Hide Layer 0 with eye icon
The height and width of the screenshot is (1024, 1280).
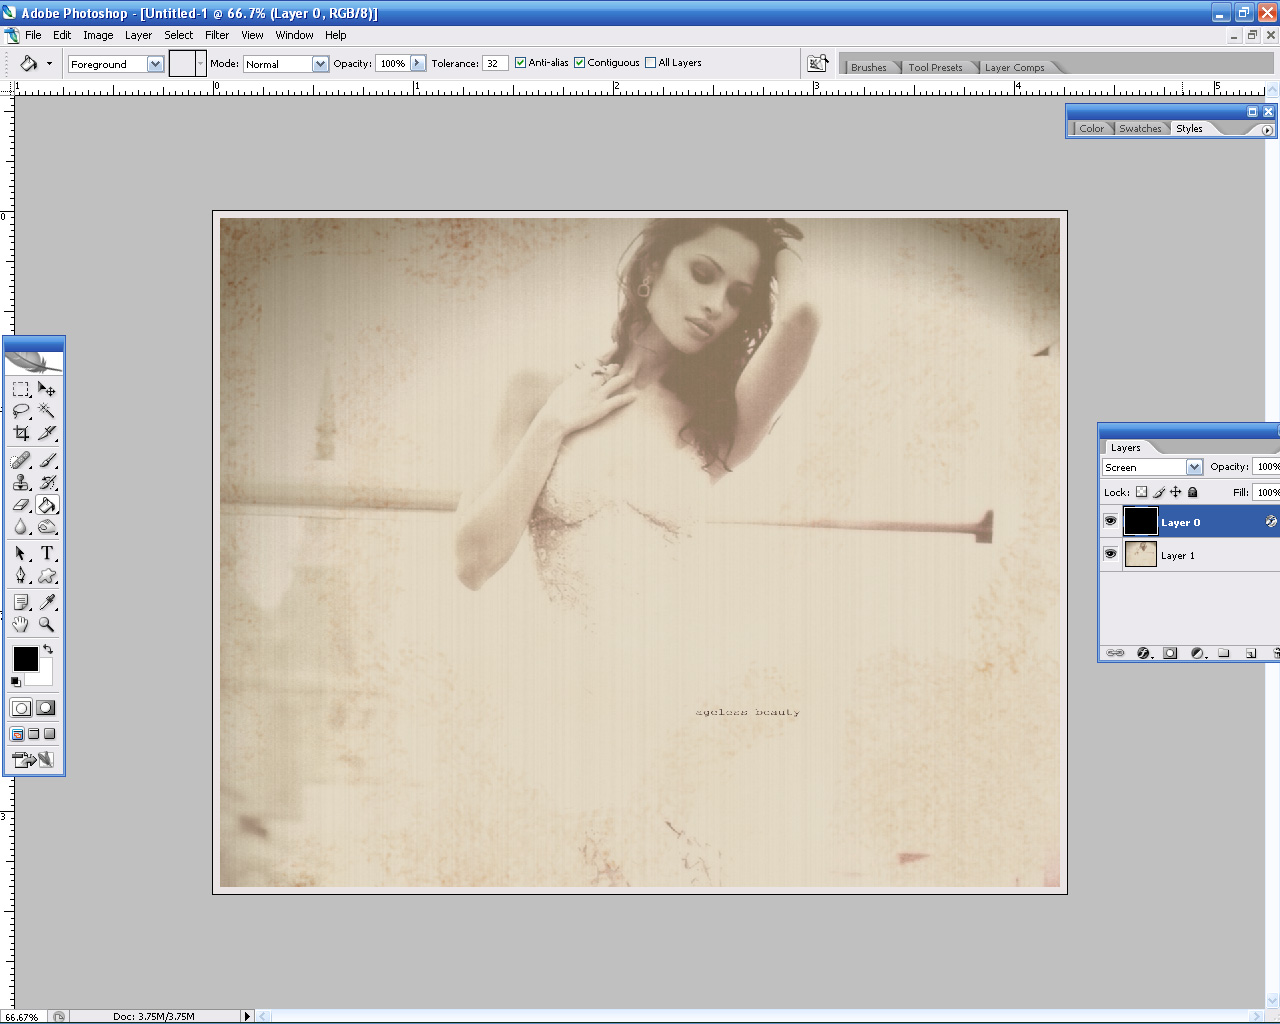point(1110,521)
